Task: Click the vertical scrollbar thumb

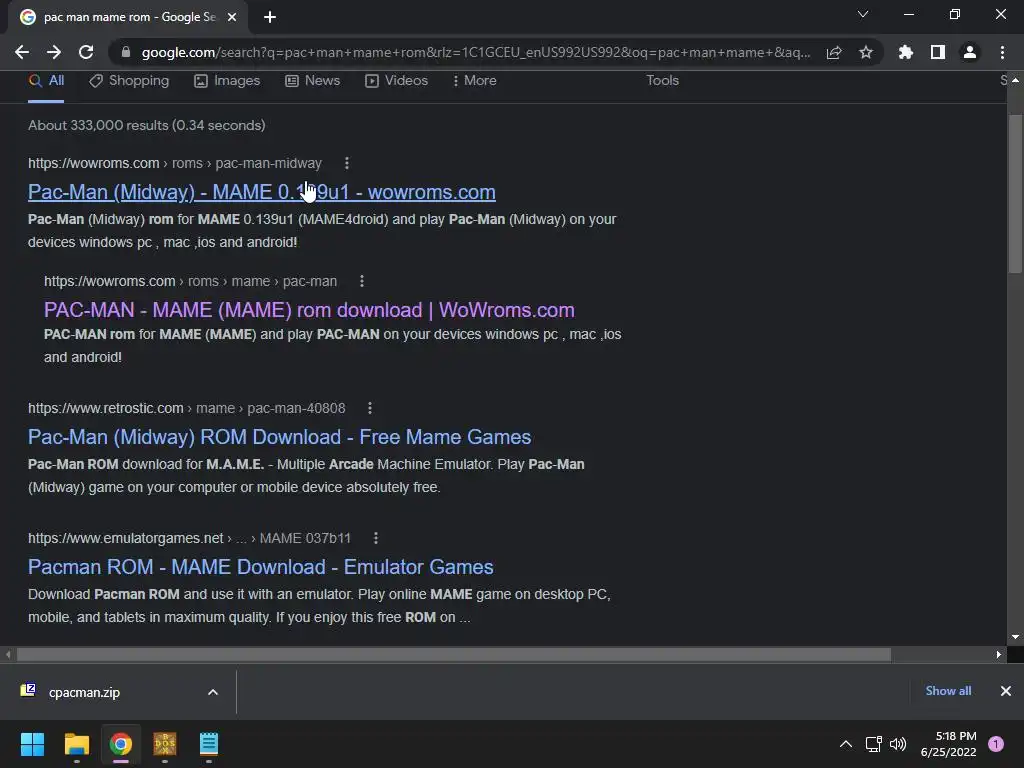Action: [1015, 194]
